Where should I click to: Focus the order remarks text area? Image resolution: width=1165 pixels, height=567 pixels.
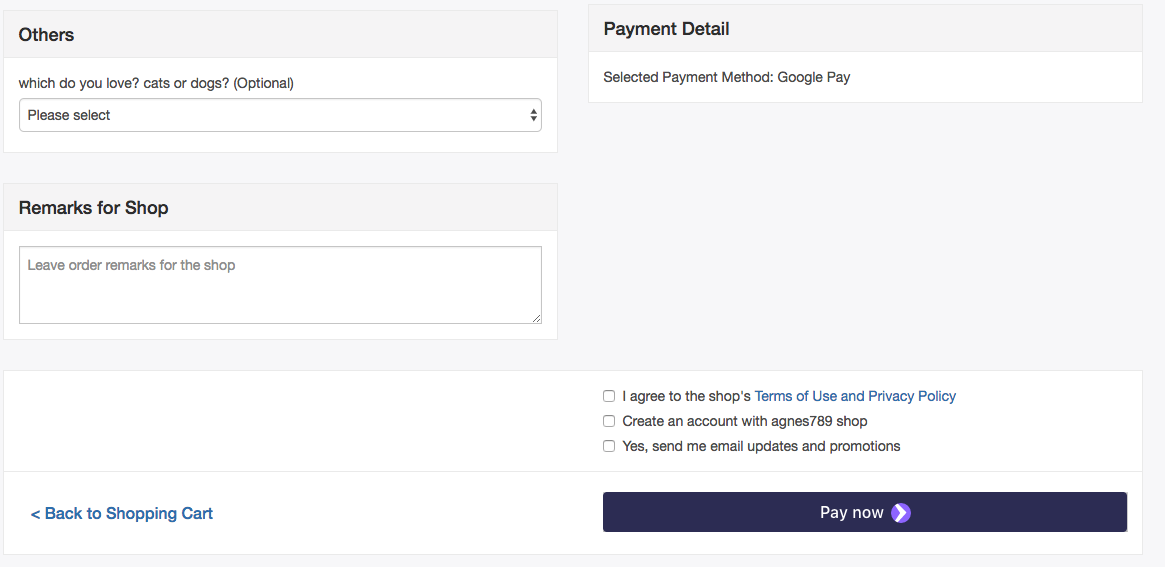280,285
